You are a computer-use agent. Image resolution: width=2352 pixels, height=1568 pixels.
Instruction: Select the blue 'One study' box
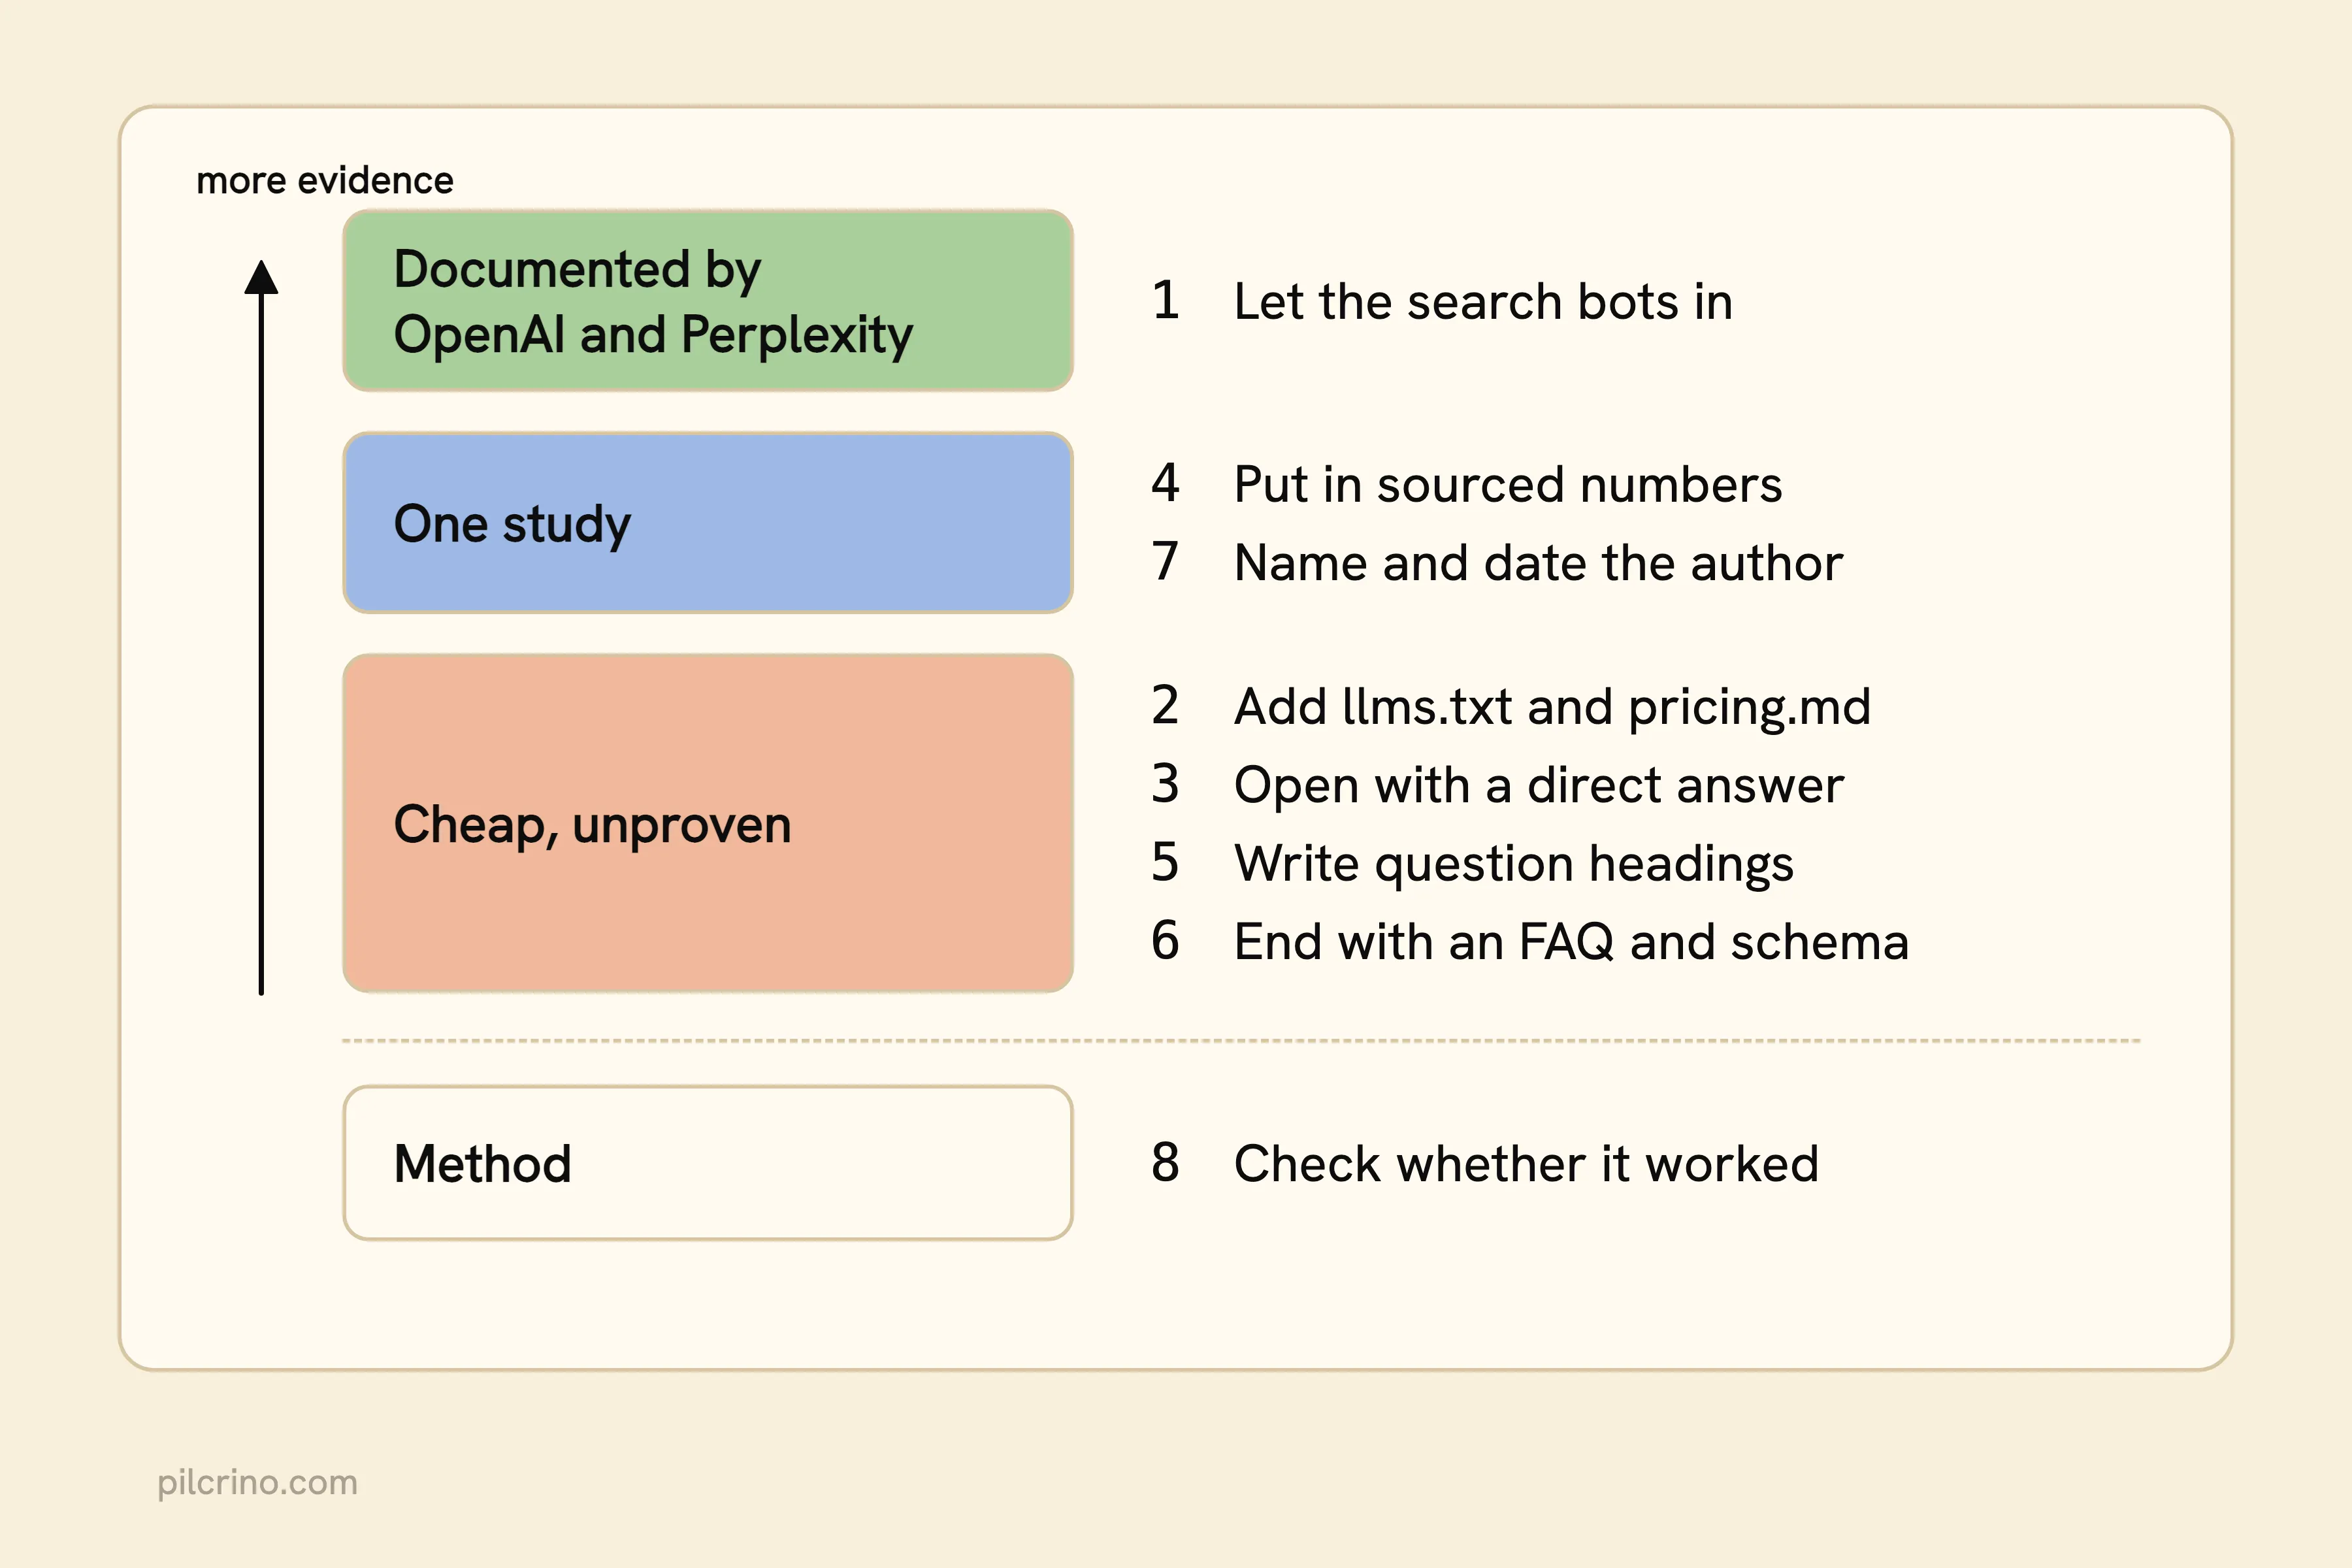[708, 522]
